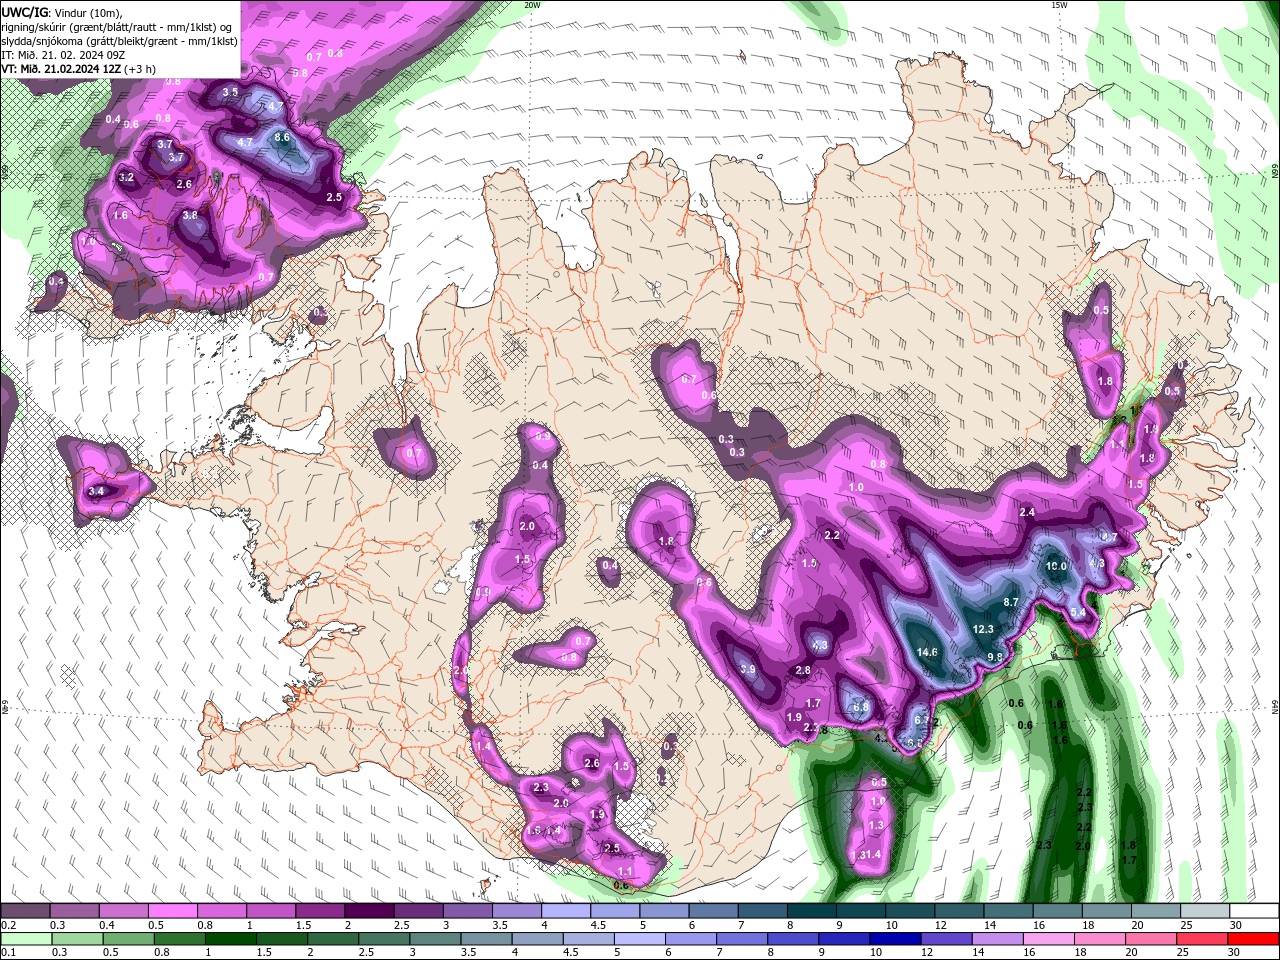
Task: Pick the bright pink upper swatch labeled 0.5
Action: [x=172, y=911]
